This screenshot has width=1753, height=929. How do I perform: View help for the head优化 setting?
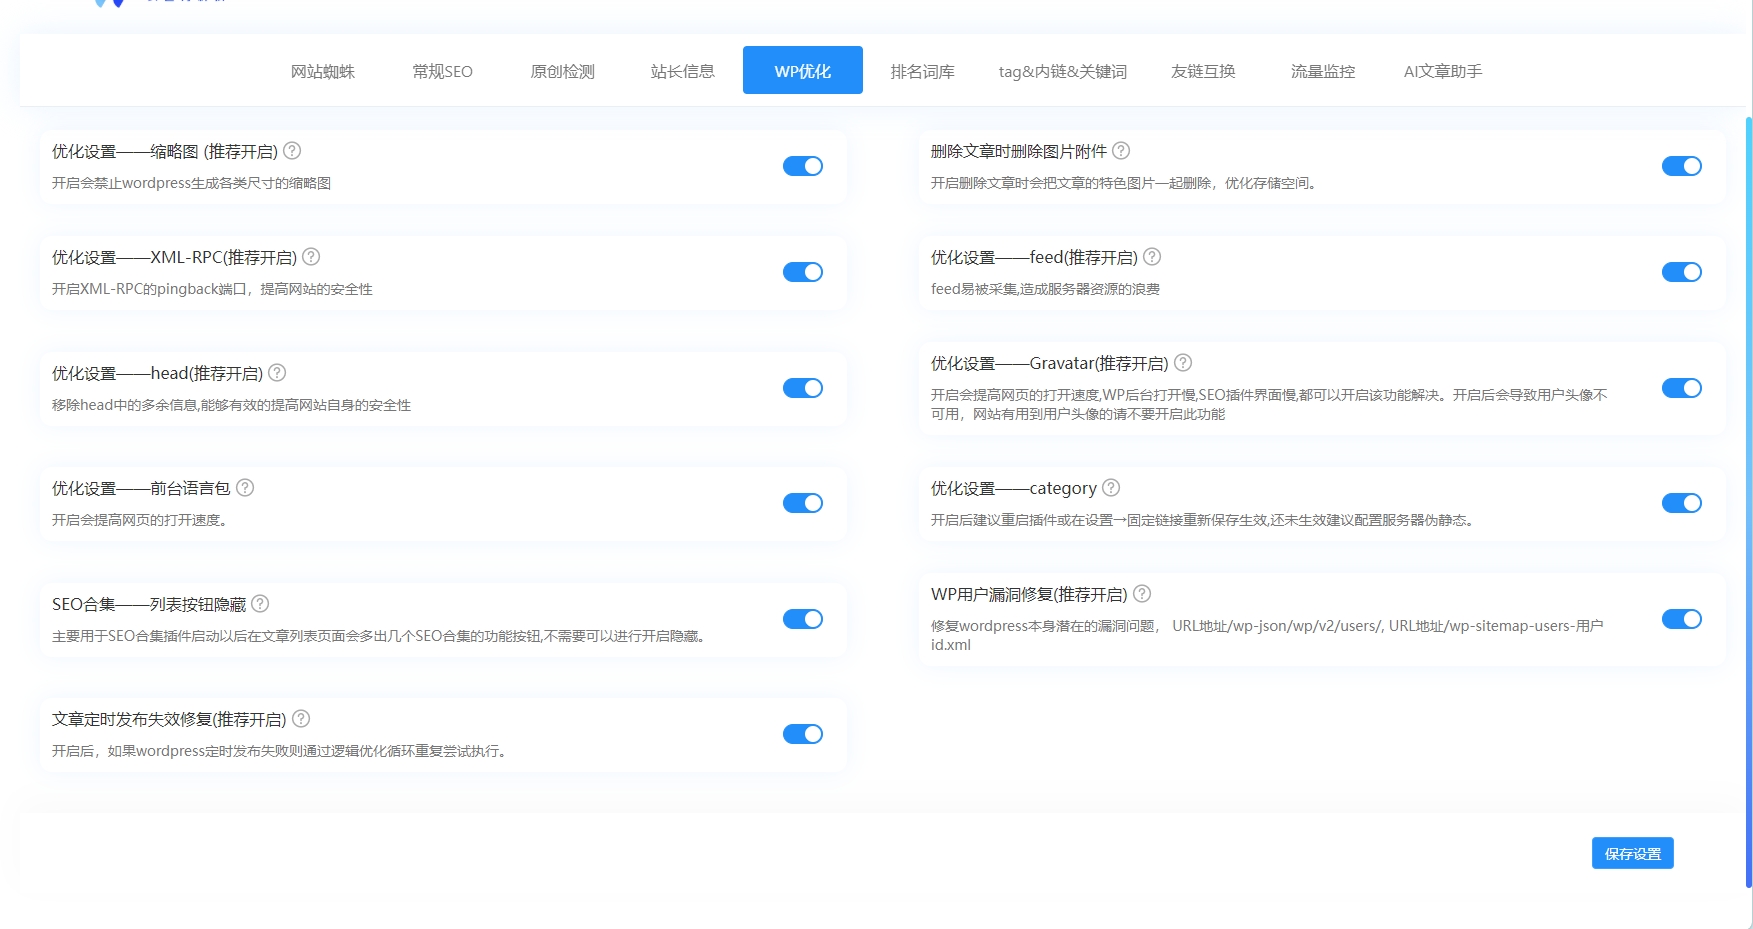pyautogui.click(x=278, y=372)
